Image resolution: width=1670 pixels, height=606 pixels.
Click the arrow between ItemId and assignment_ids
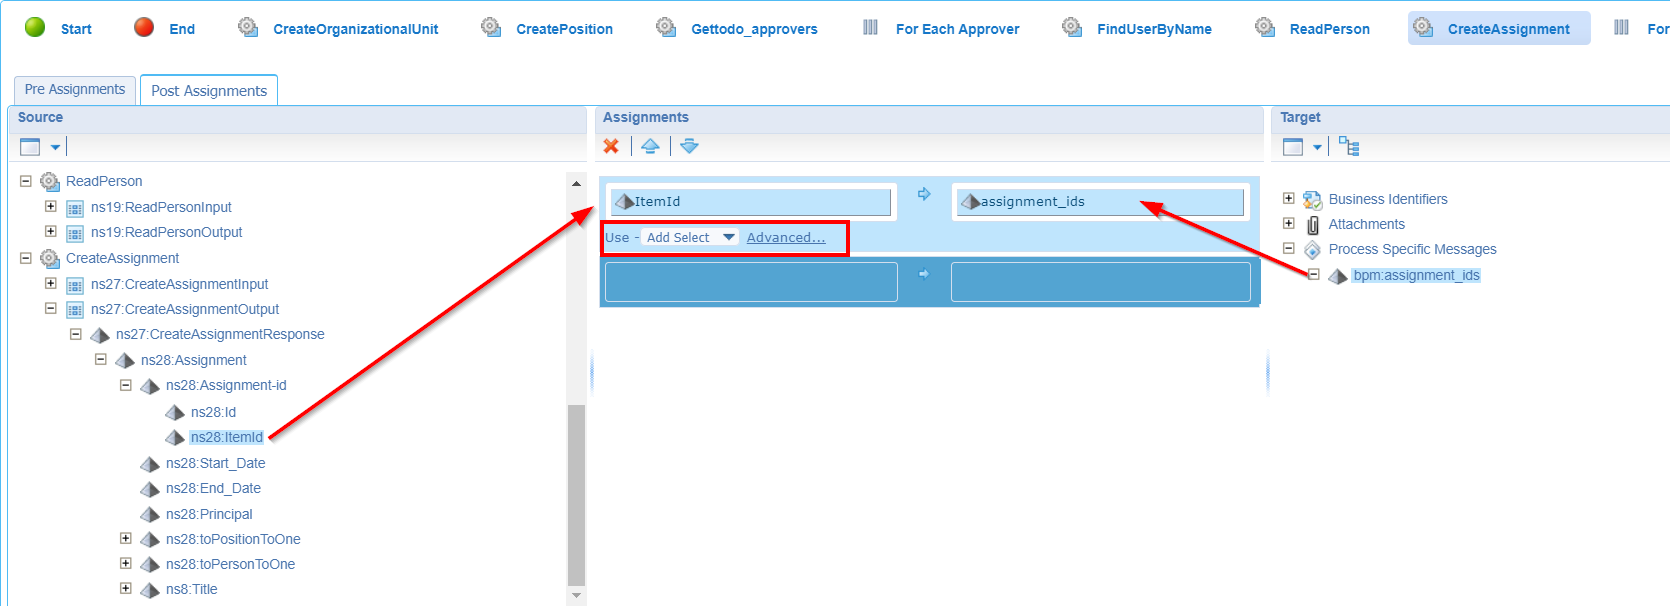pos(924,194)
